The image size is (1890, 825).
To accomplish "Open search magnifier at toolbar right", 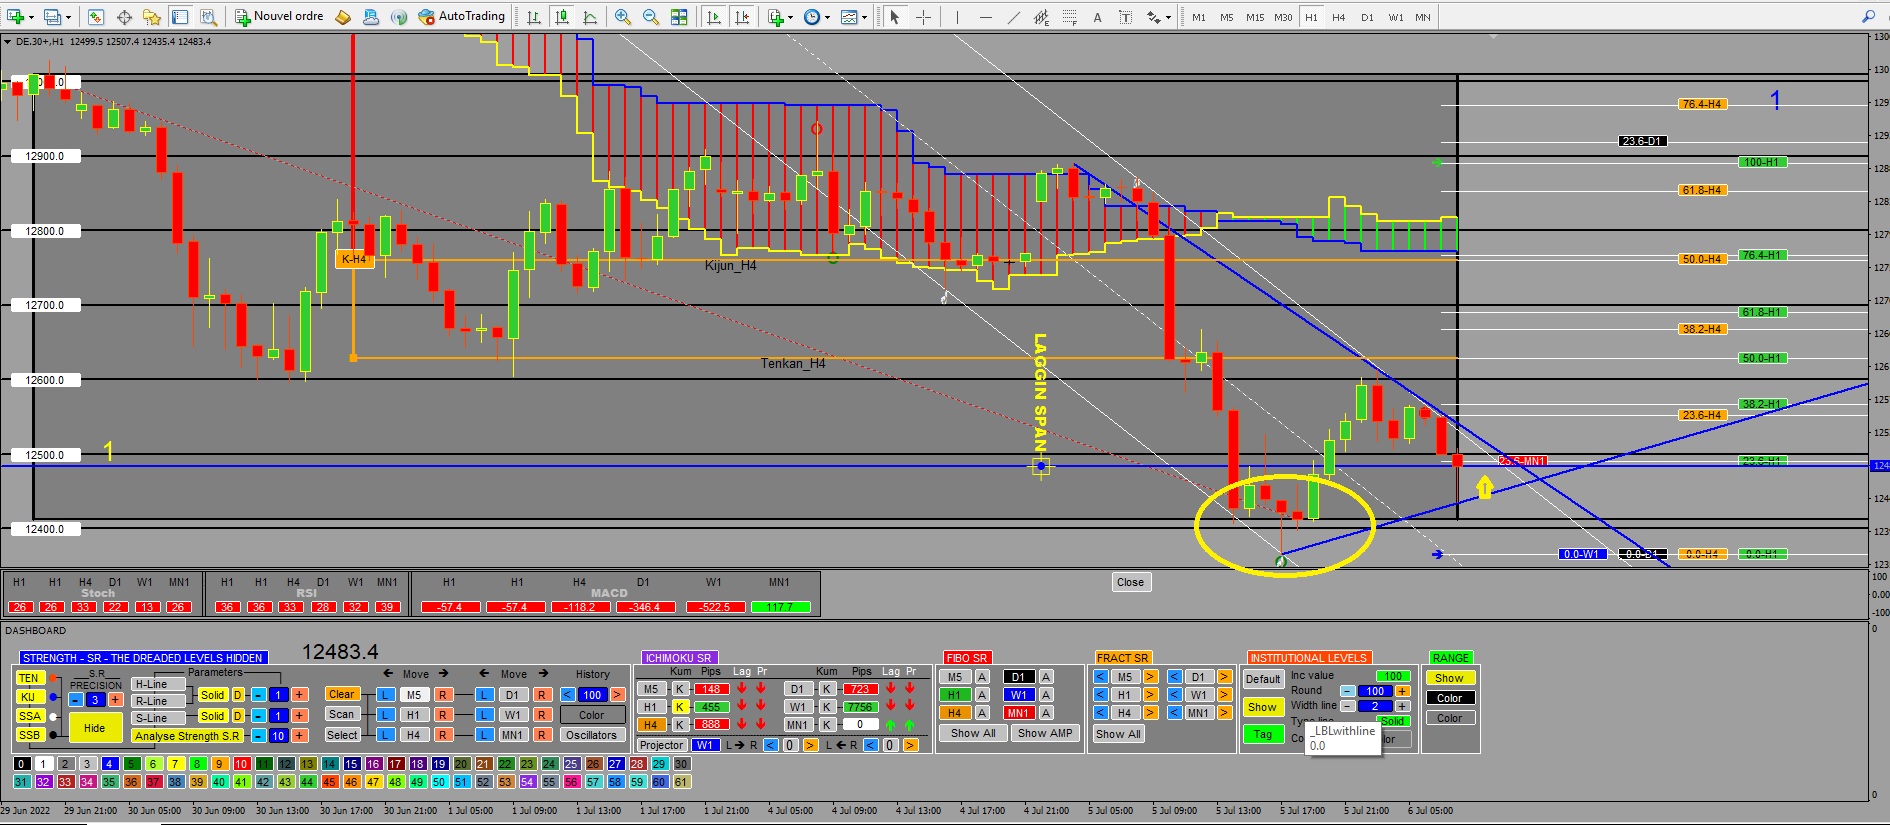I will click(1868, 16).
